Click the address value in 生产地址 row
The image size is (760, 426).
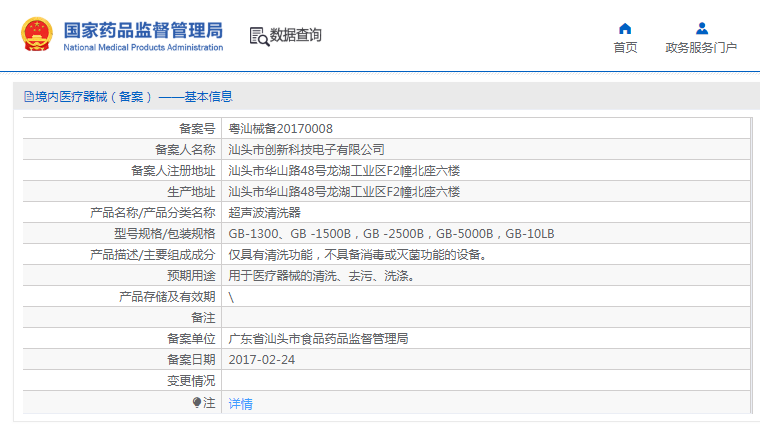coord(344,192)
